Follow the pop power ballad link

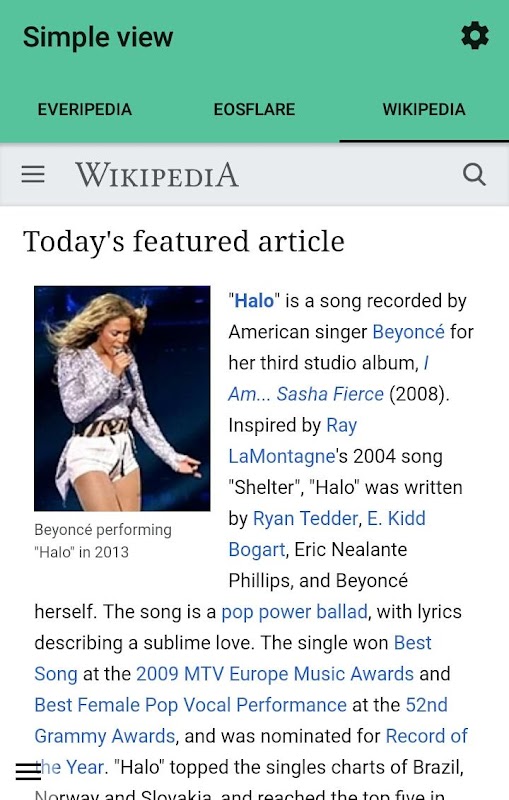[x=294, y=612]
